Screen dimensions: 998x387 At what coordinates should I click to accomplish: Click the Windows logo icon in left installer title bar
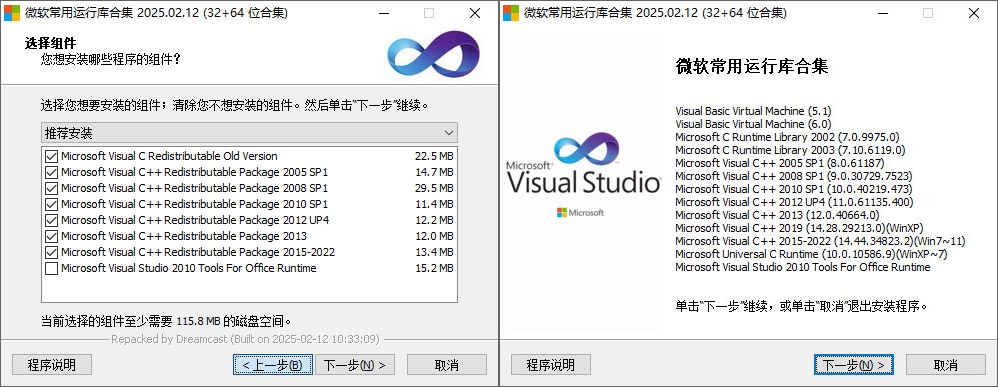click(12, 13)
